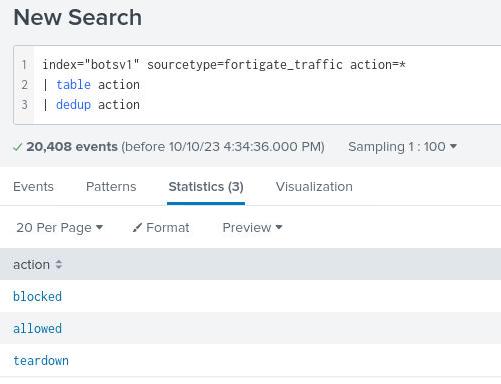Open the Sampling 1 : 100 dropdown

pos(402,147)
